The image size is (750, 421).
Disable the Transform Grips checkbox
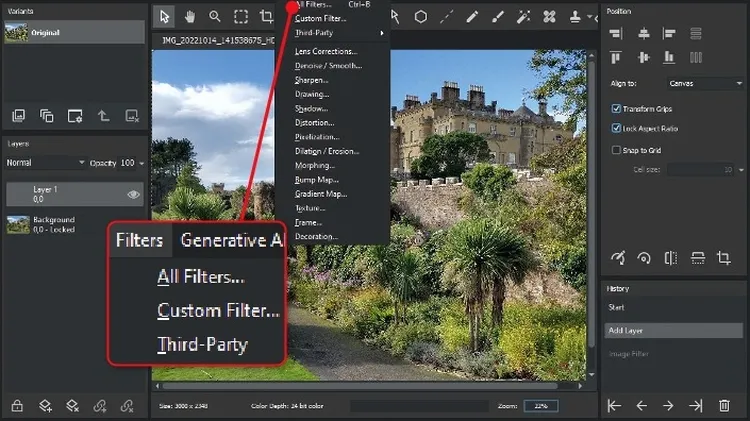(616, 108)
